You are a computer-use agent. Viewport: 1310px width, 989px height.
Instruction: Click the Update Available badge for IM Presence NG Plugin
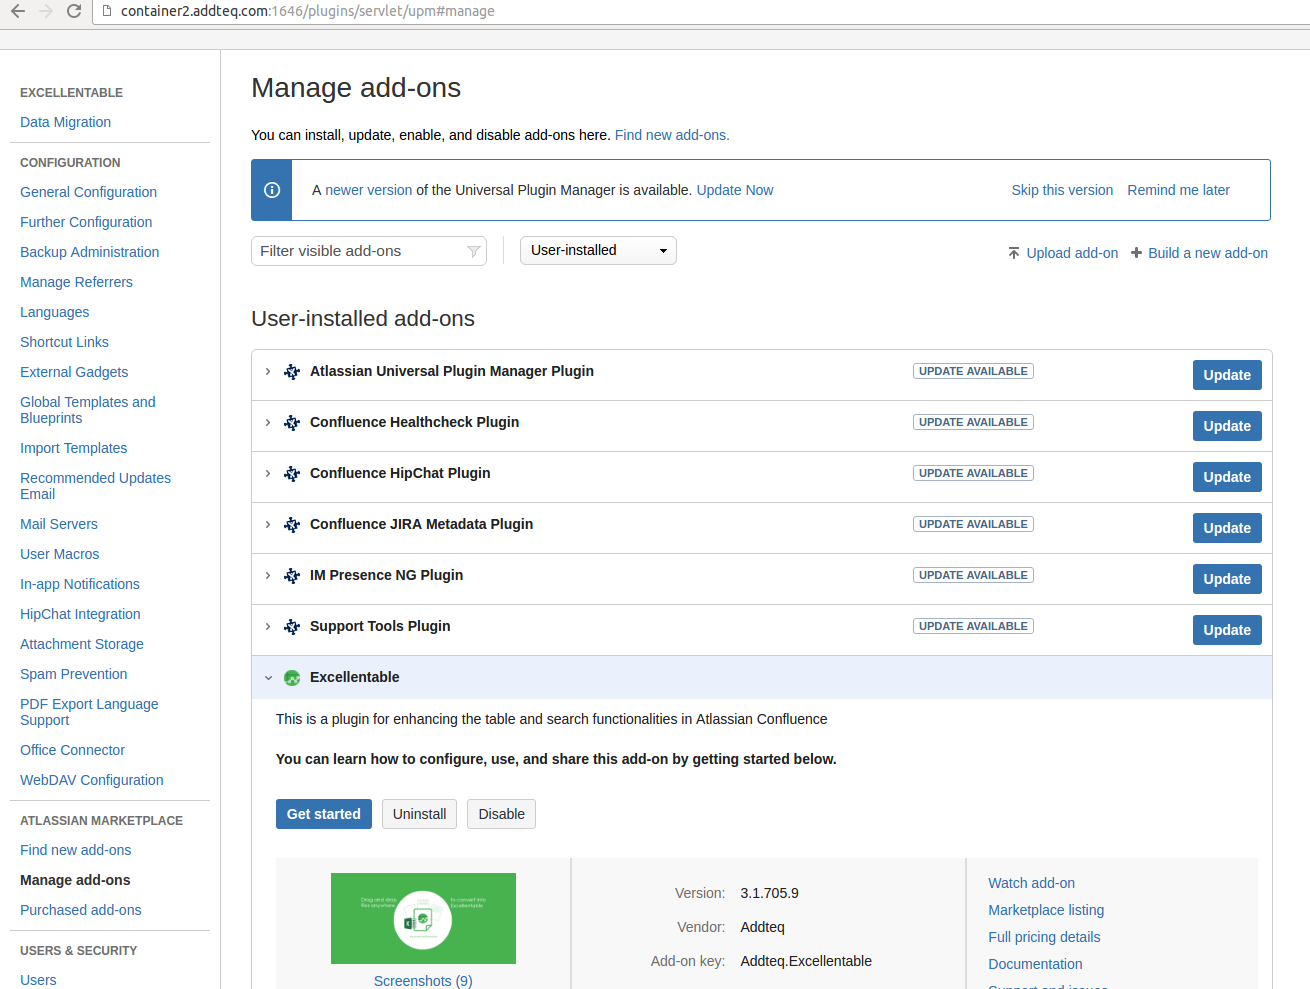973,575
